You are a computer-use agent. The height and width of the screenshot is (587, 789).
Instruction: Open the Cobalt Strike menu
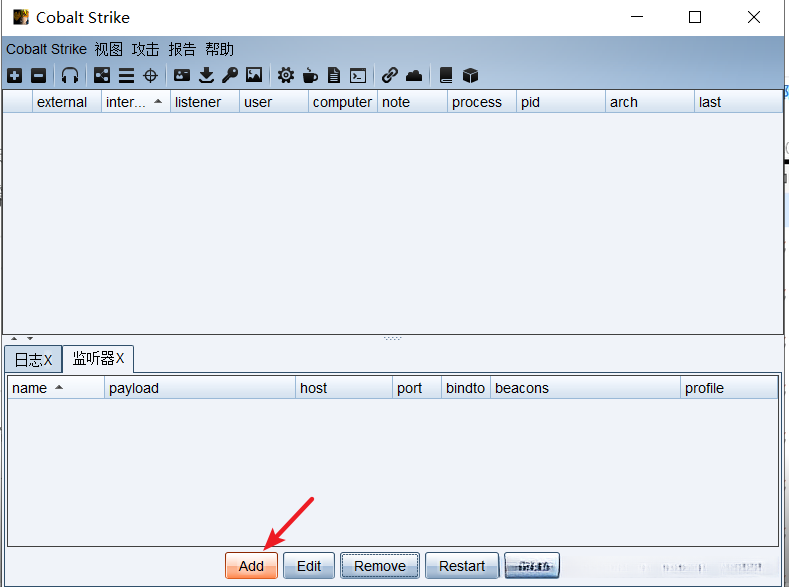(x=46, y=49)
